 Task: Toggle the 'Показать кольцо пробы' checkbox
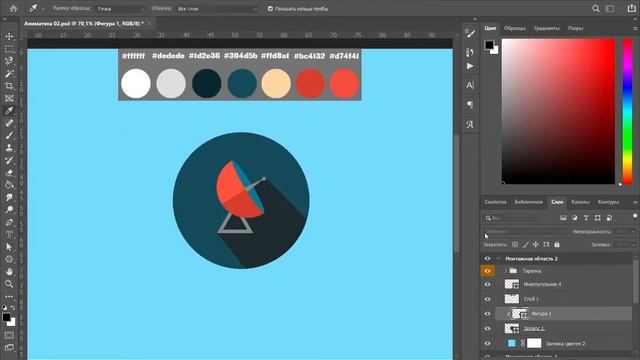[270, 9]
